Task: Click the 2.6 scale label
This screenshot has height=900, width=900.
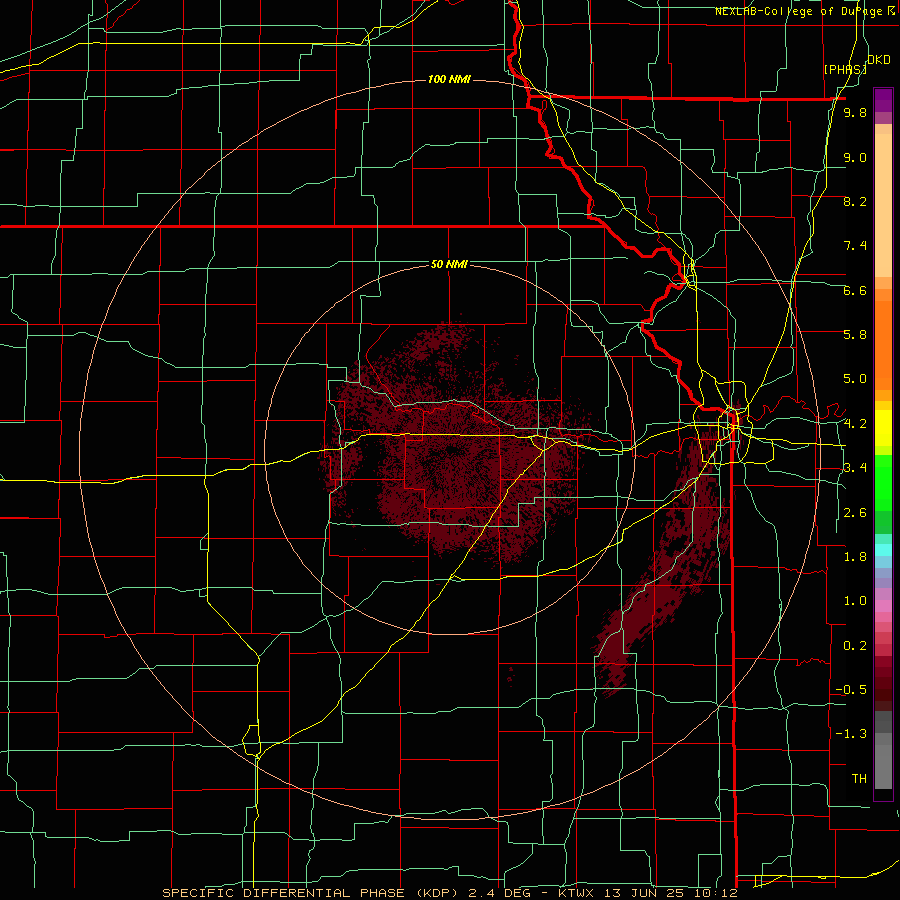Action: (x=855, y=513)
